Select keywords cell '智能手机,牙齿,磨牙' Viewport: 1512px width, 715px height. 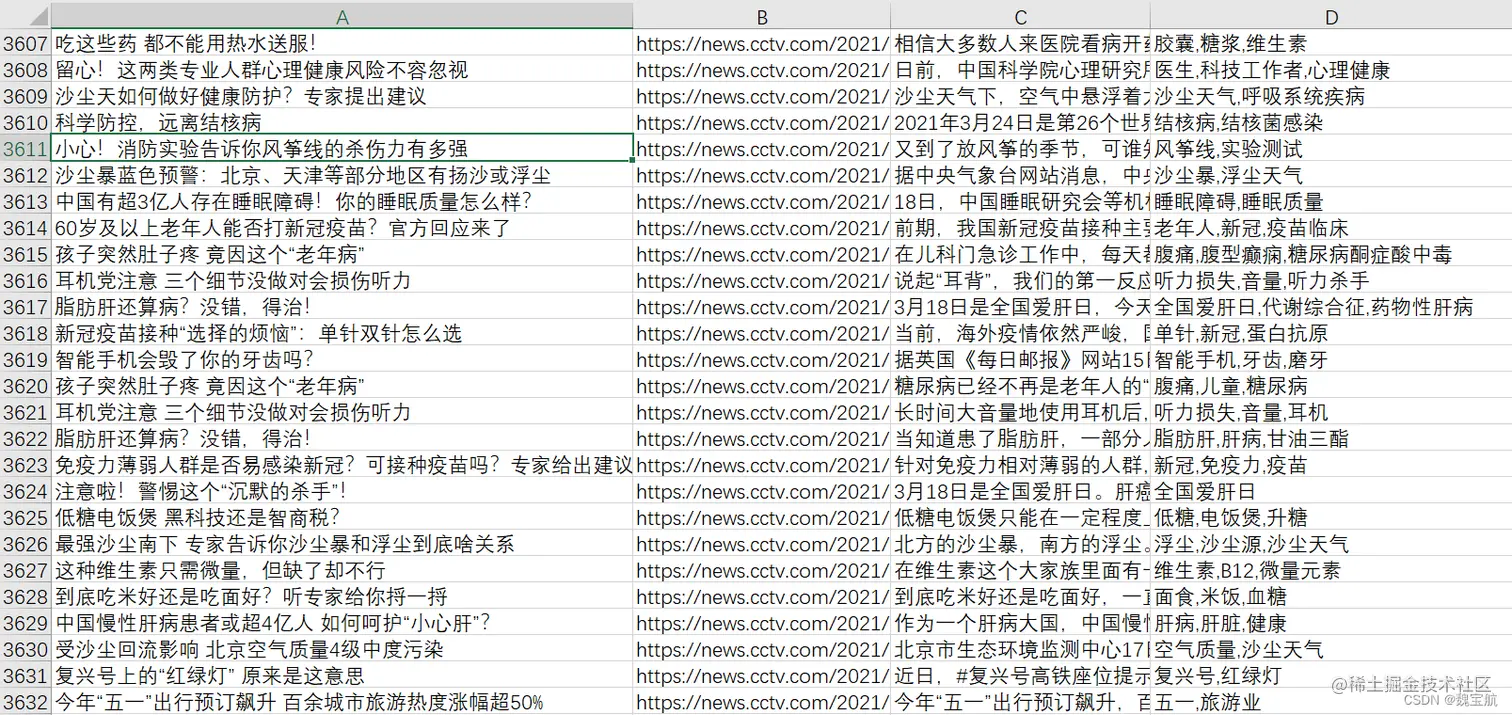[1331, 360]
